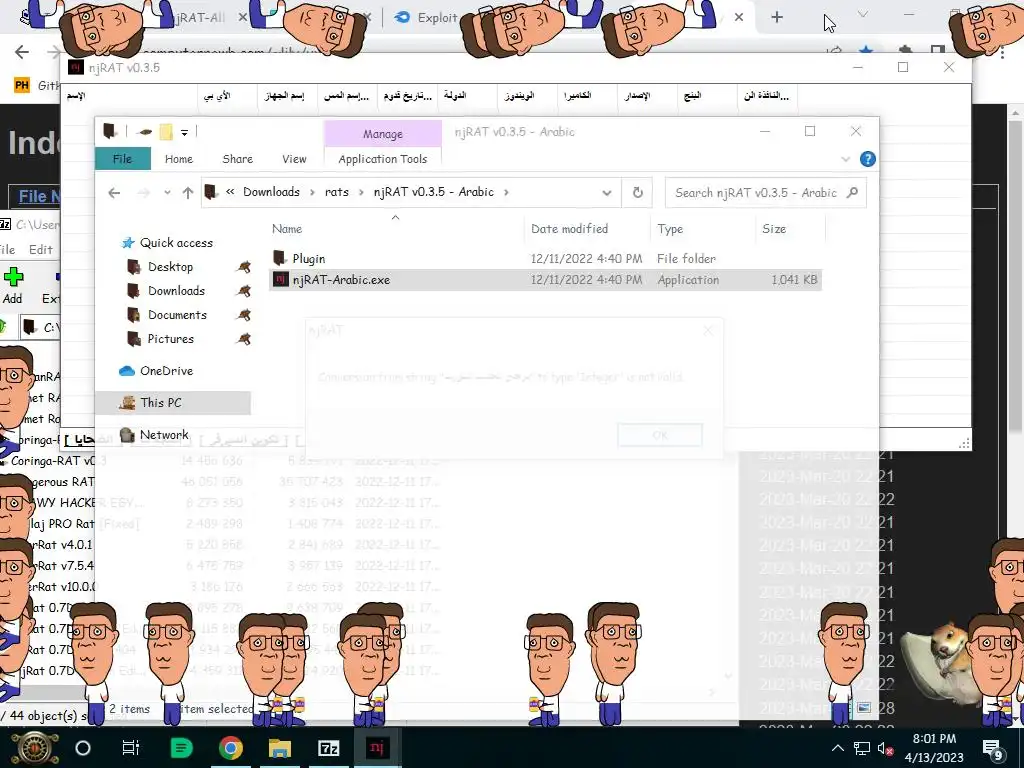
Task: Click the green taskbar app icon
Action: (181, 748)
